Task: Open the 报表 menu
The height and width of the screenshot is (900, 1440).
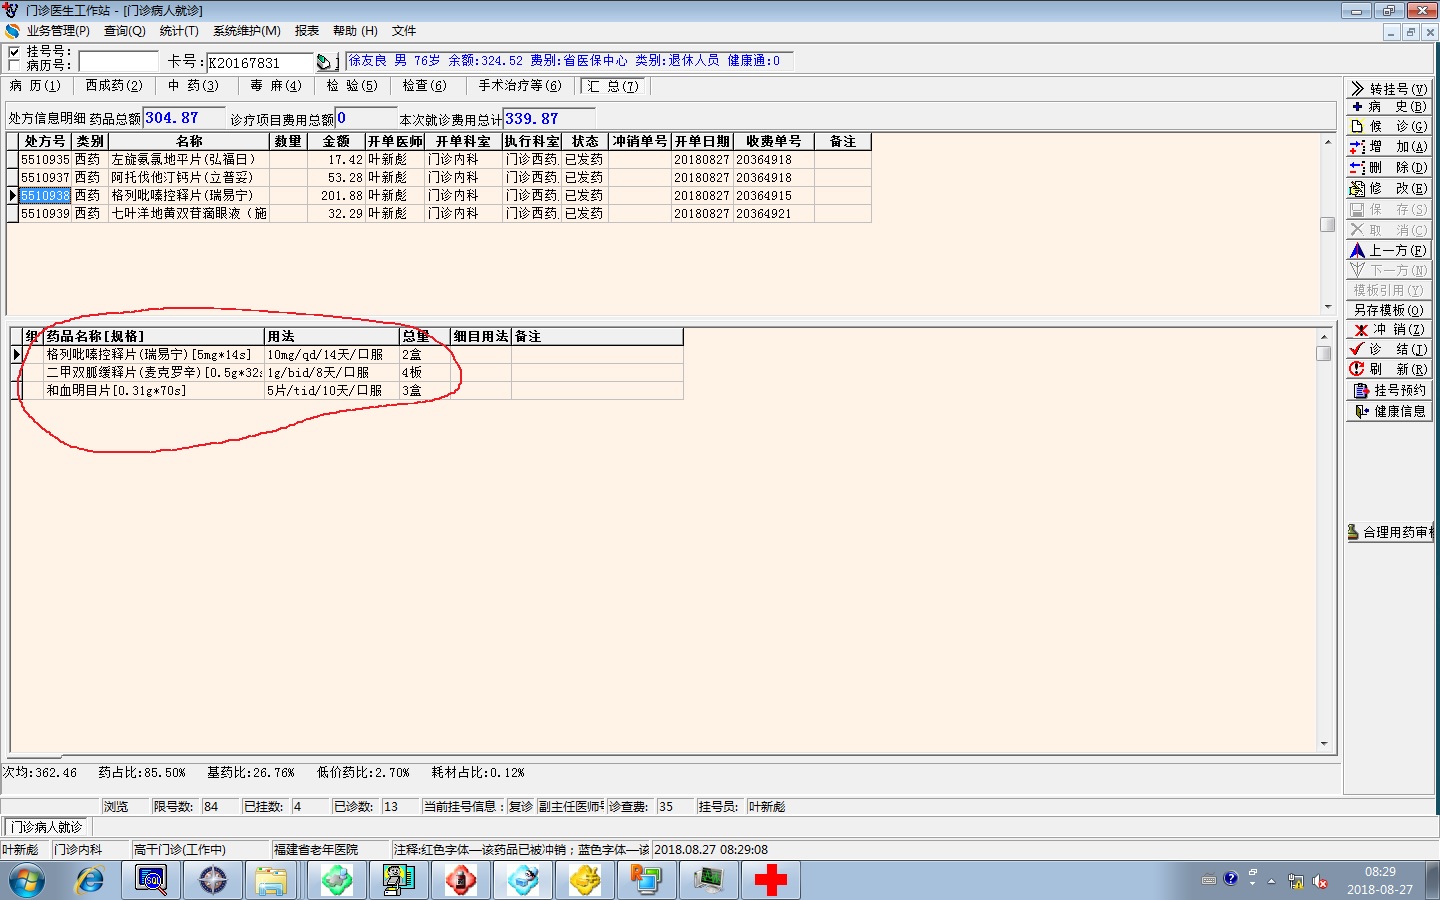Action: pyautogui.click(x=307, y=31)
